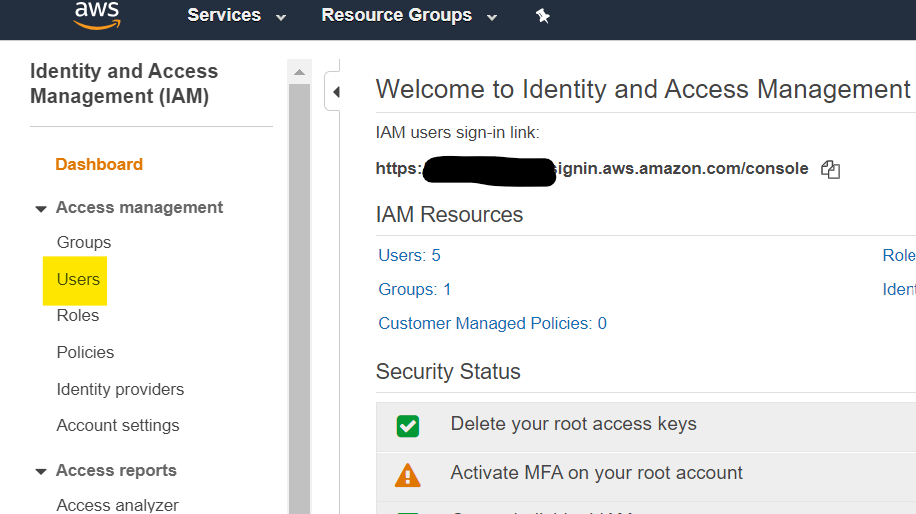Click the sidebar scroll up arrow
This screenshot has width=916, height=514.
(299, 72)
